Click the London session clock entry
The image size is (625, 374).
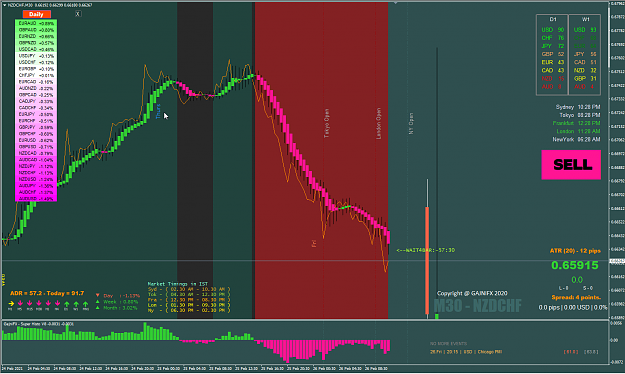578,131
